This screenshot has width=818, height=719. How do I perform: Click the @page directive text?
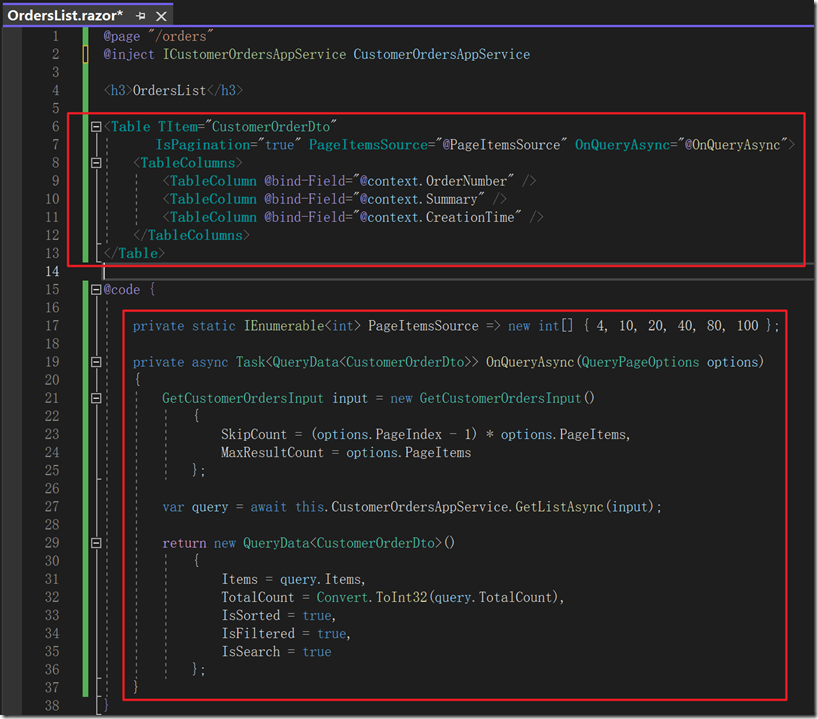pyautogui.click(x=122, y=36)
